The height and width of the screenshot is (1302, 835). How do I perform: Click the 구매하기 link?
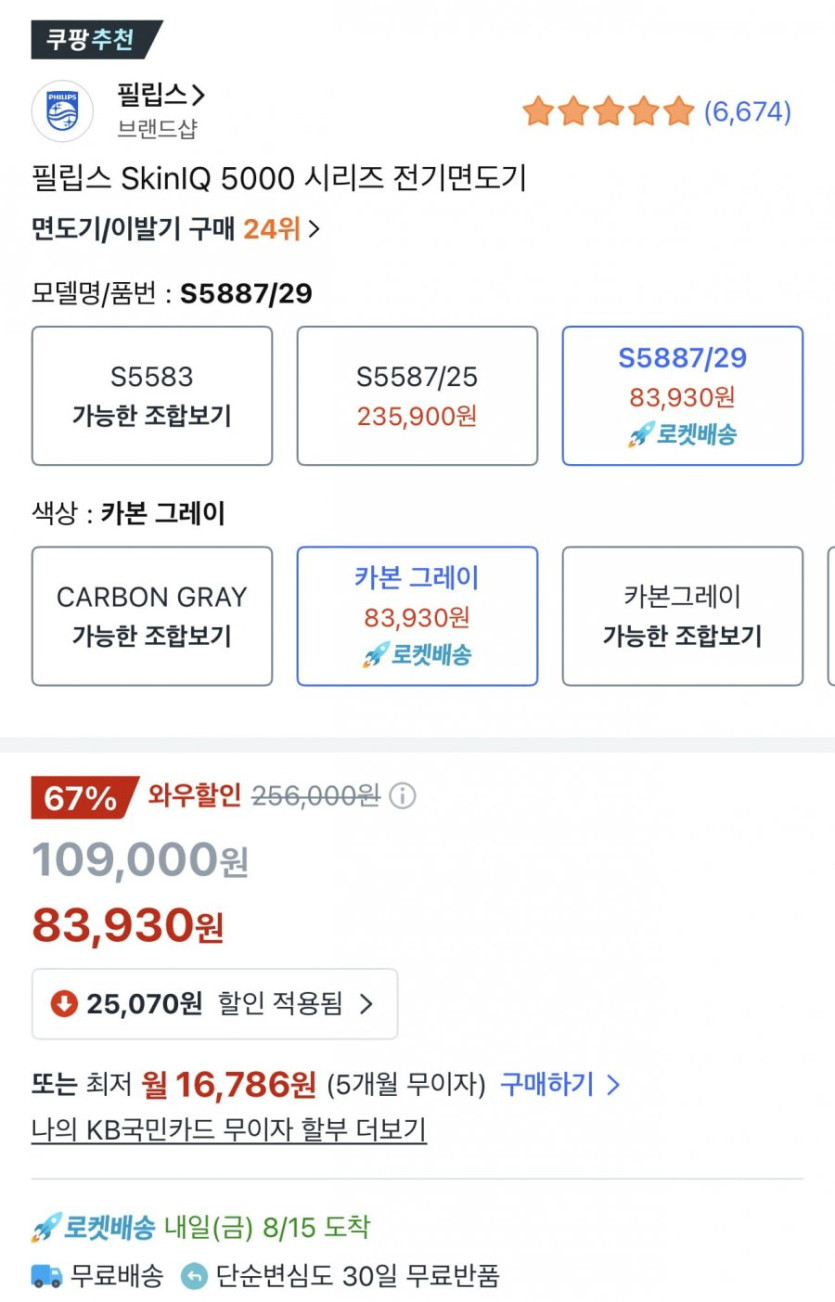coord(560,1084)
